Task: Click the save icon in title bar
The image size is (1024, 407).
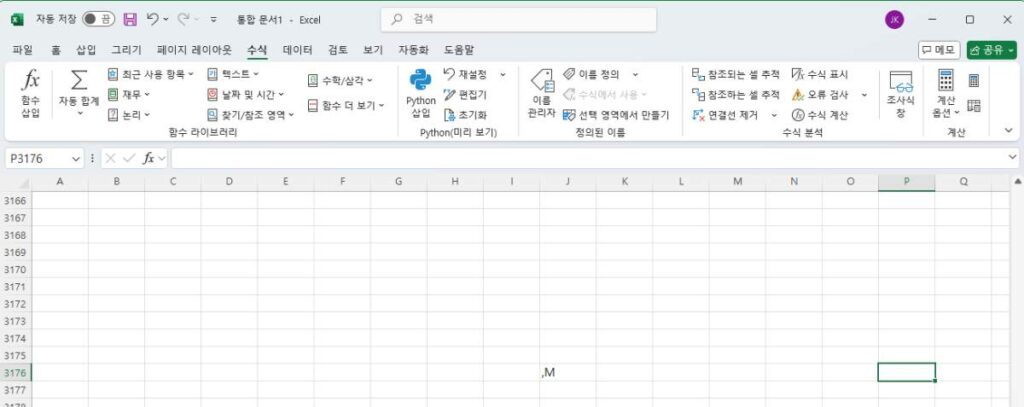Action: point(130,19)
